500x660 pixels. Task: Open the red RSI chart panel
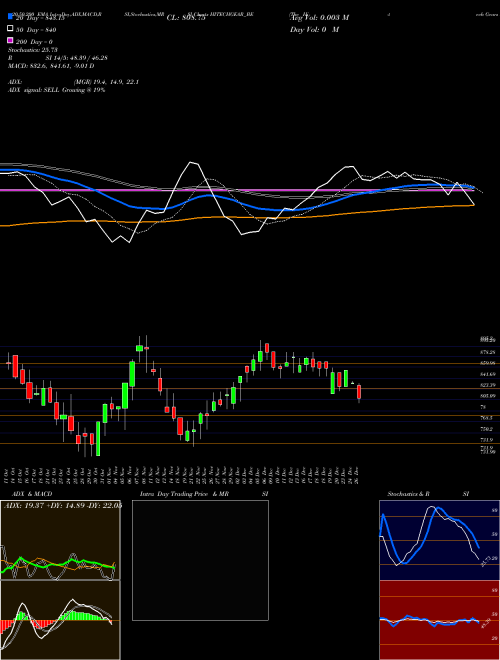point(439,620)
